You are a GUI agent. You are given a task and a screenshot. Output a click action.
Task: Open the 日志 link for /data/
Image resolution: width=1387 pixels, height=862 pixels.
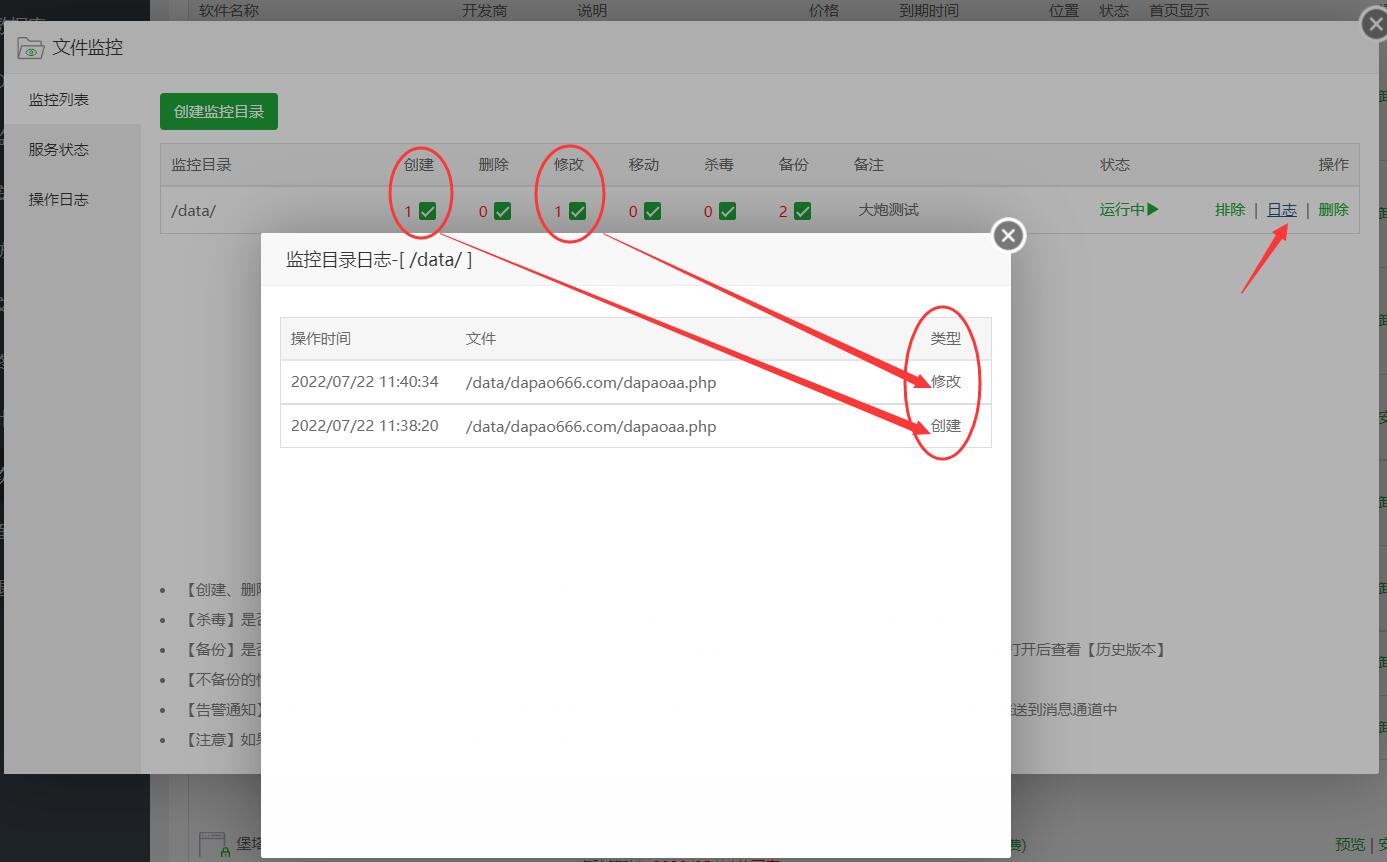1282,210
